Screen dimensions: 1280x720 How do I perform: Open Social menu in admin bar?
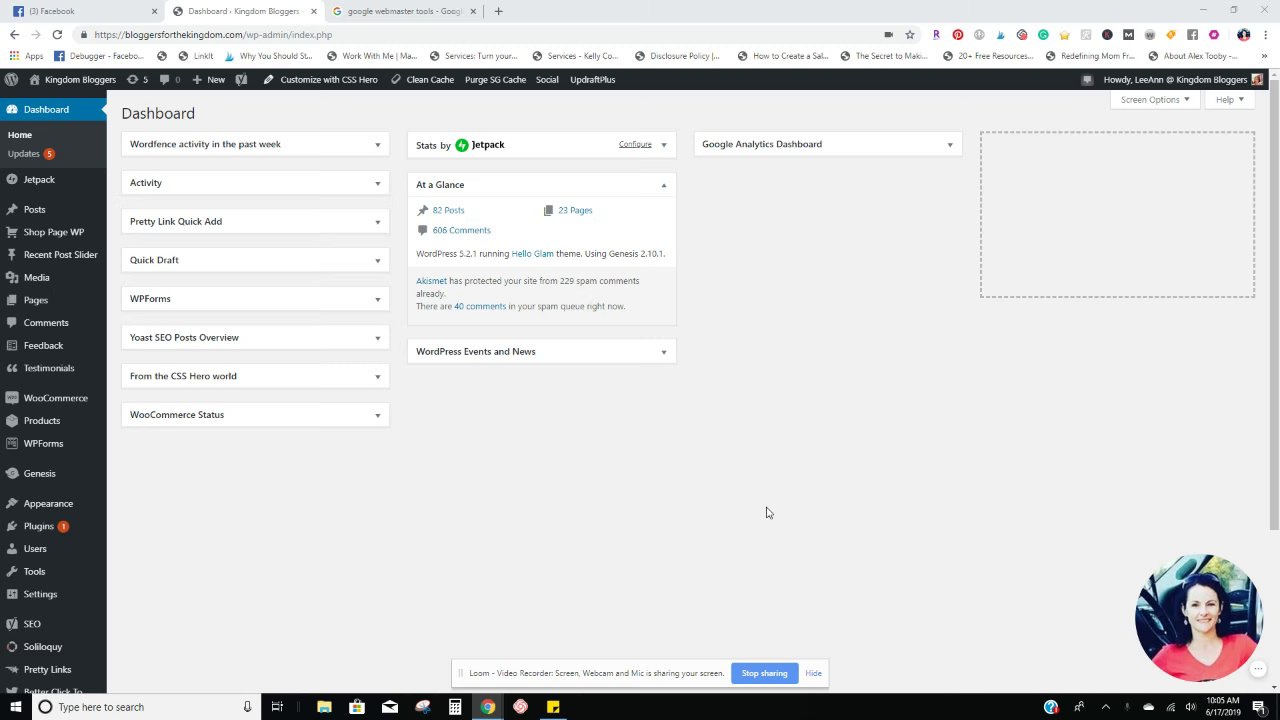point(547,79)
